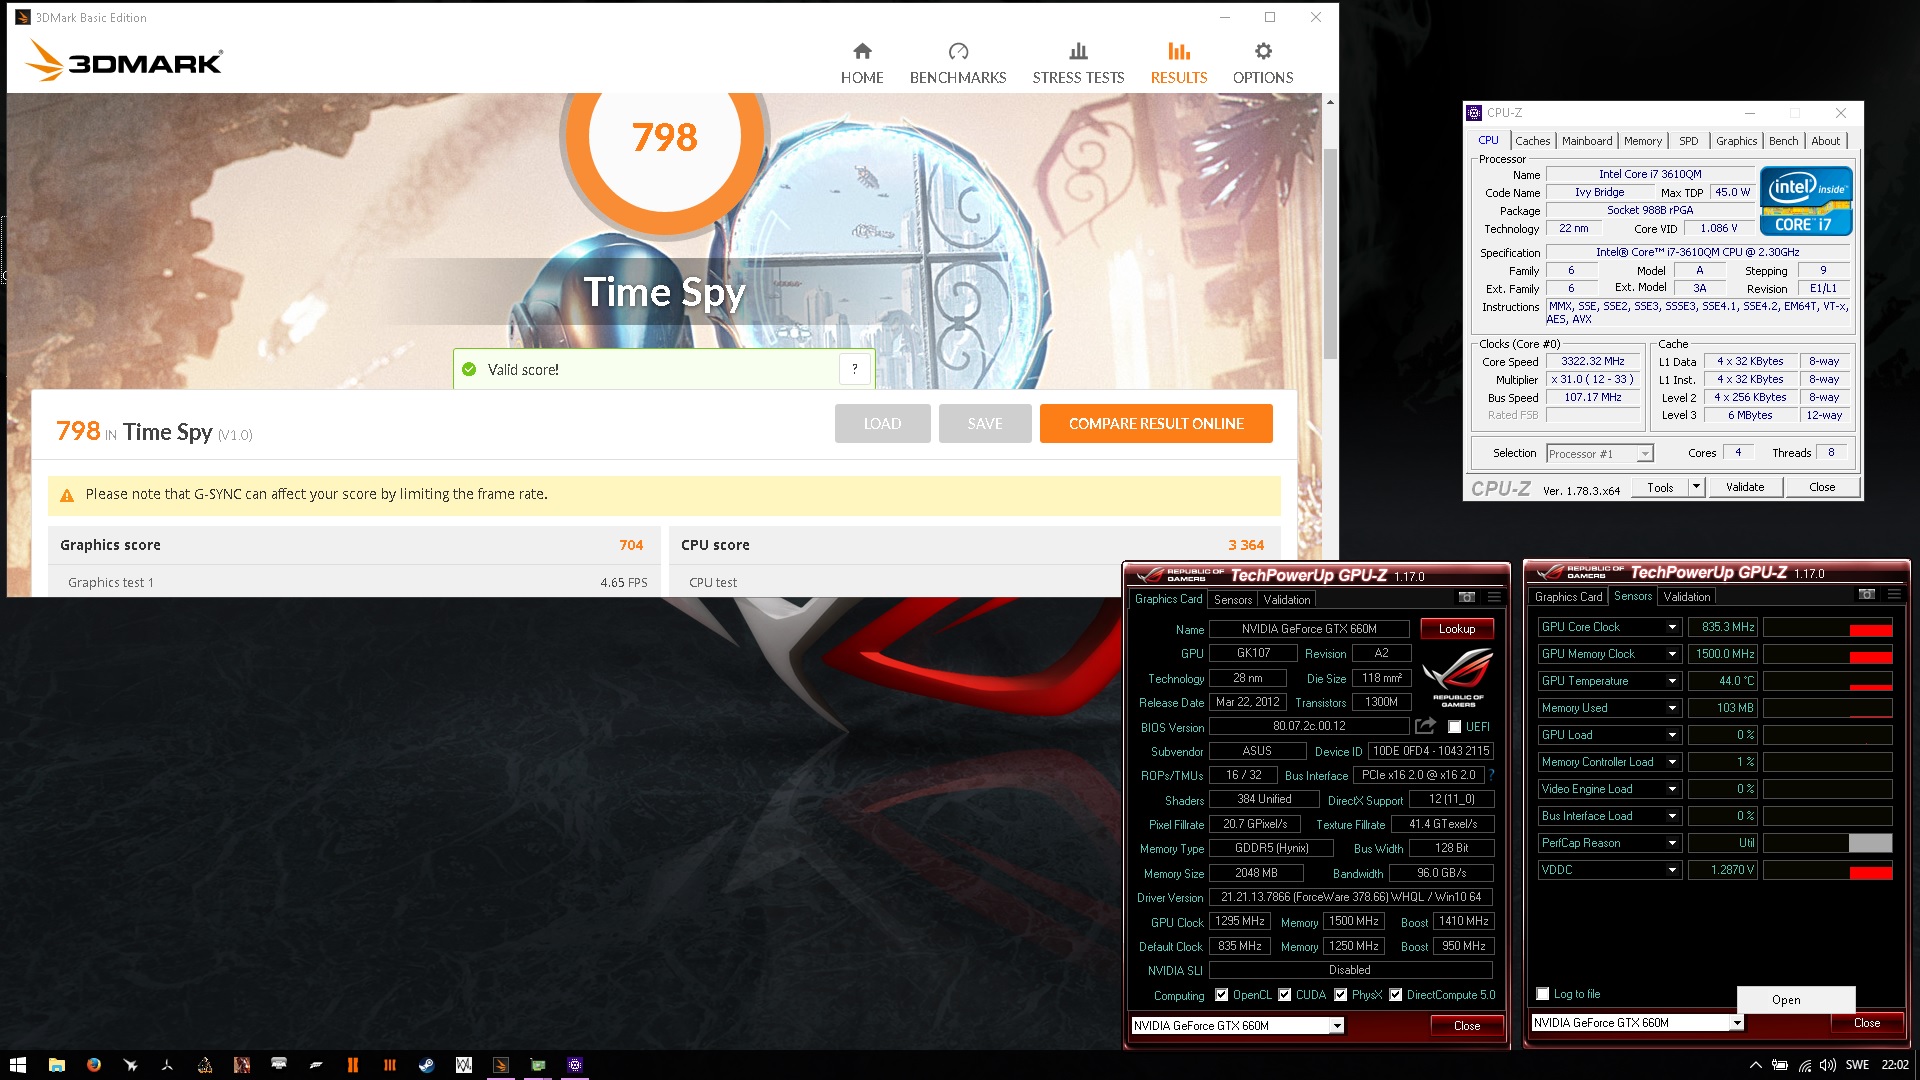The width and height of the screenshot is (1920, 1080).
Task: Switch to Caches tab in CPU-Z
Action: pos(1532,141)
